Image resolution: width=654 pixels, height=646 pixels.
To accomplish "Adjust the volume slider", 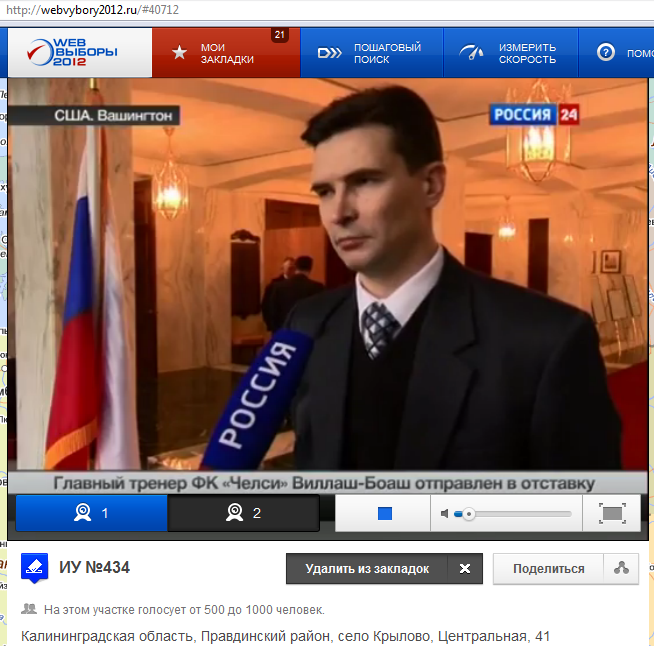I will pyautogui.click(x=515, y=514).
